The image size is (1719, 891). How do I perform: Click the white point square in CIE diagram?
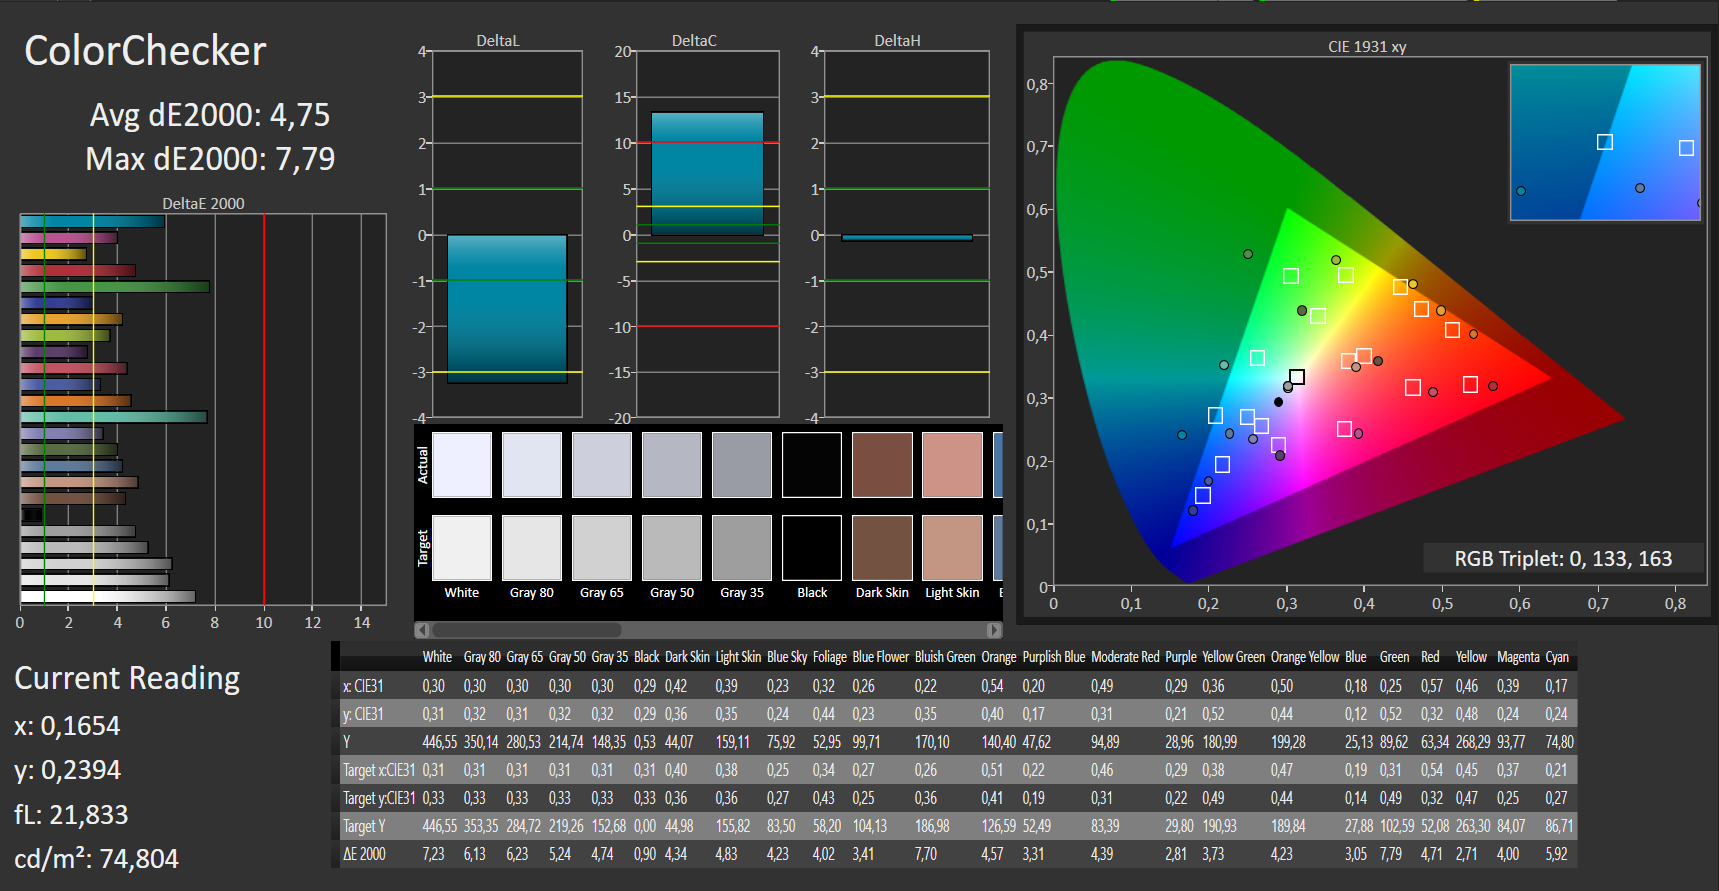click(1297, 377)
